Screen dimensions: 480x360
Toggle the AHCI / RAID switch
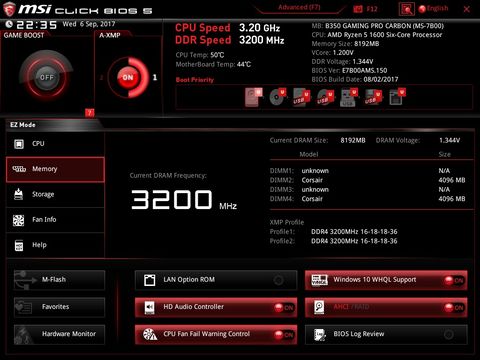pos(386,307)
